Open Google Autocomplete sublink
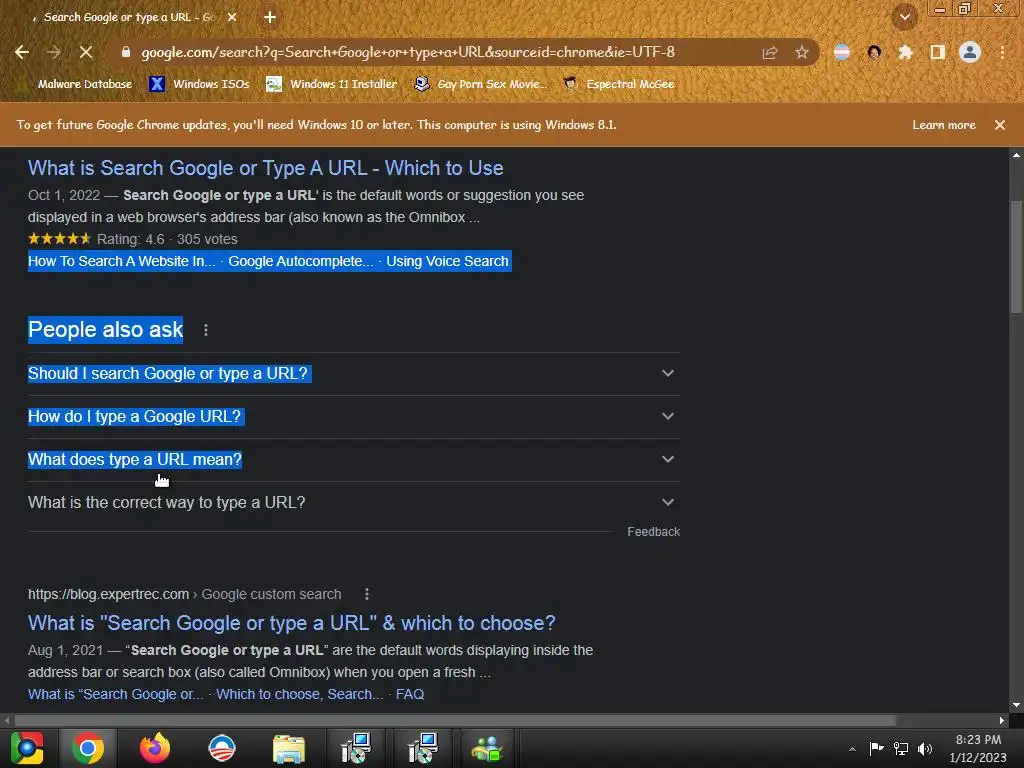This screenshot has height=768, width=1024. pos(301,261)
